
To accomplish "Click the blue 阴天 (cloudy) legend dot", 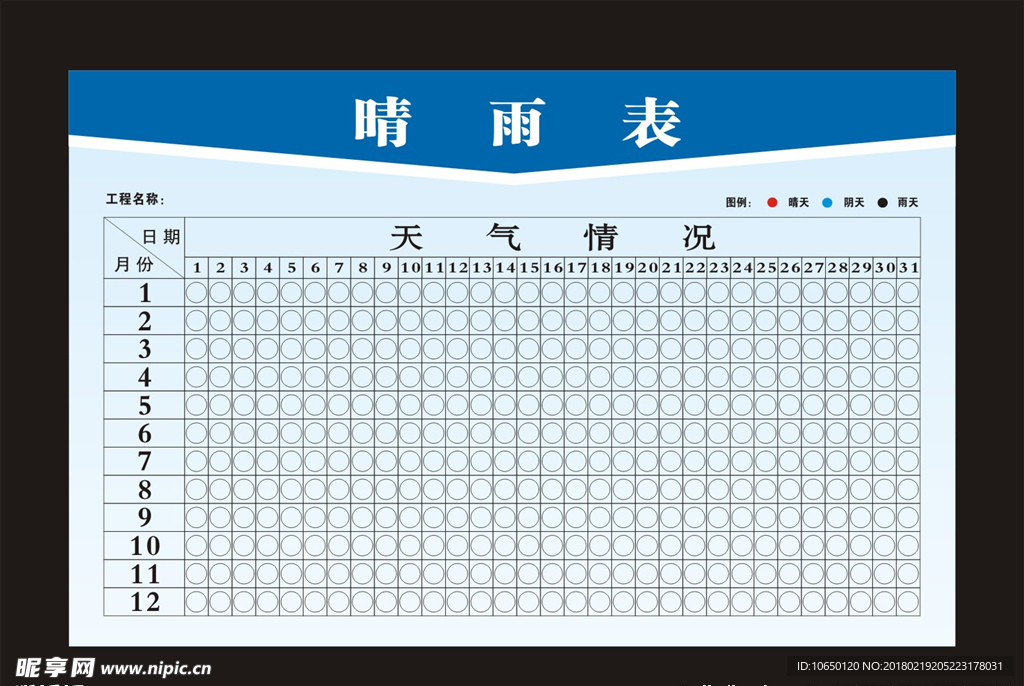I will (x=825, y=201).
